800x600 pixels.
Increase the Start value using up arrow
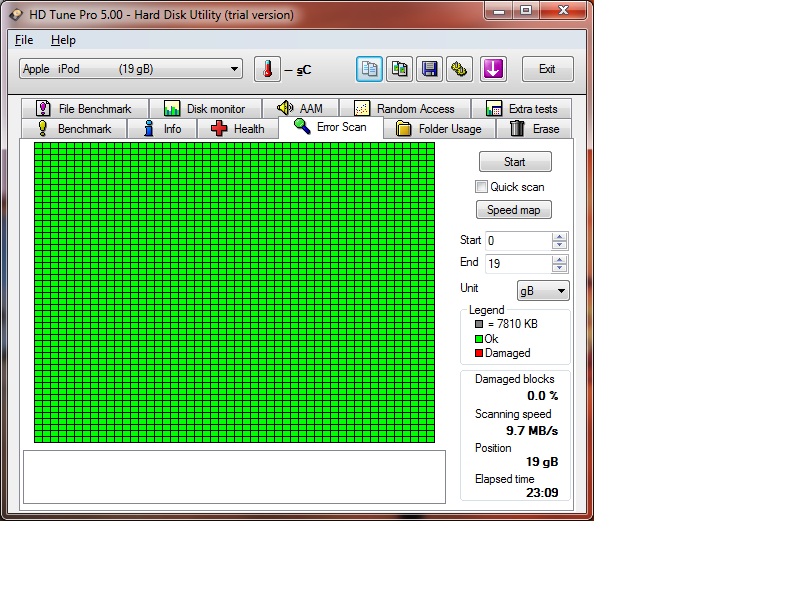pyautogui.click(x=560, y=236)
